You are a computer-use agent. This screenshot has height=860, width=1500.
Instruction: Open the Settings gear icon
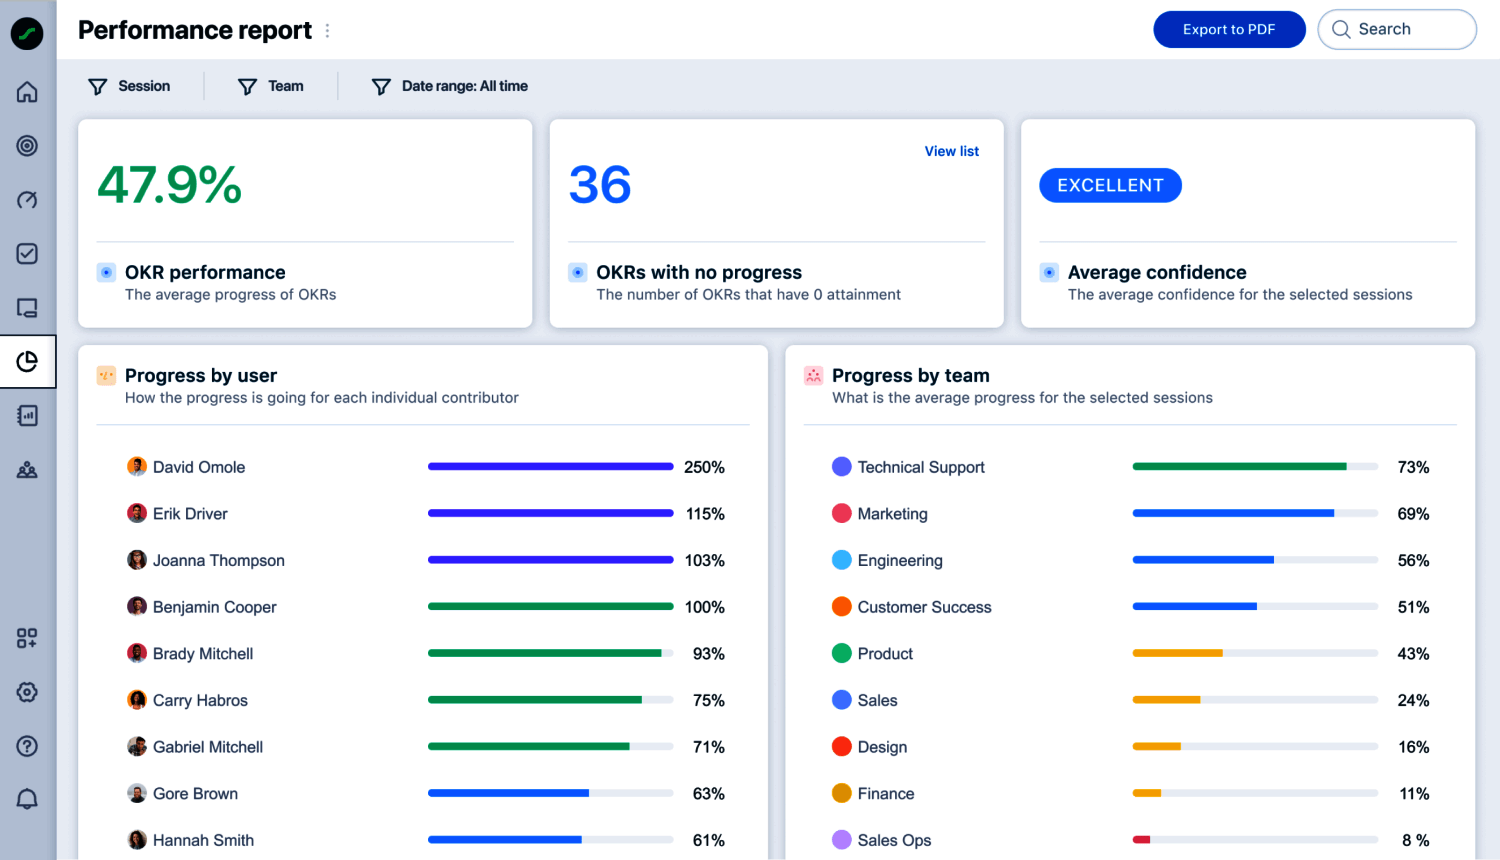coord(27,691)
